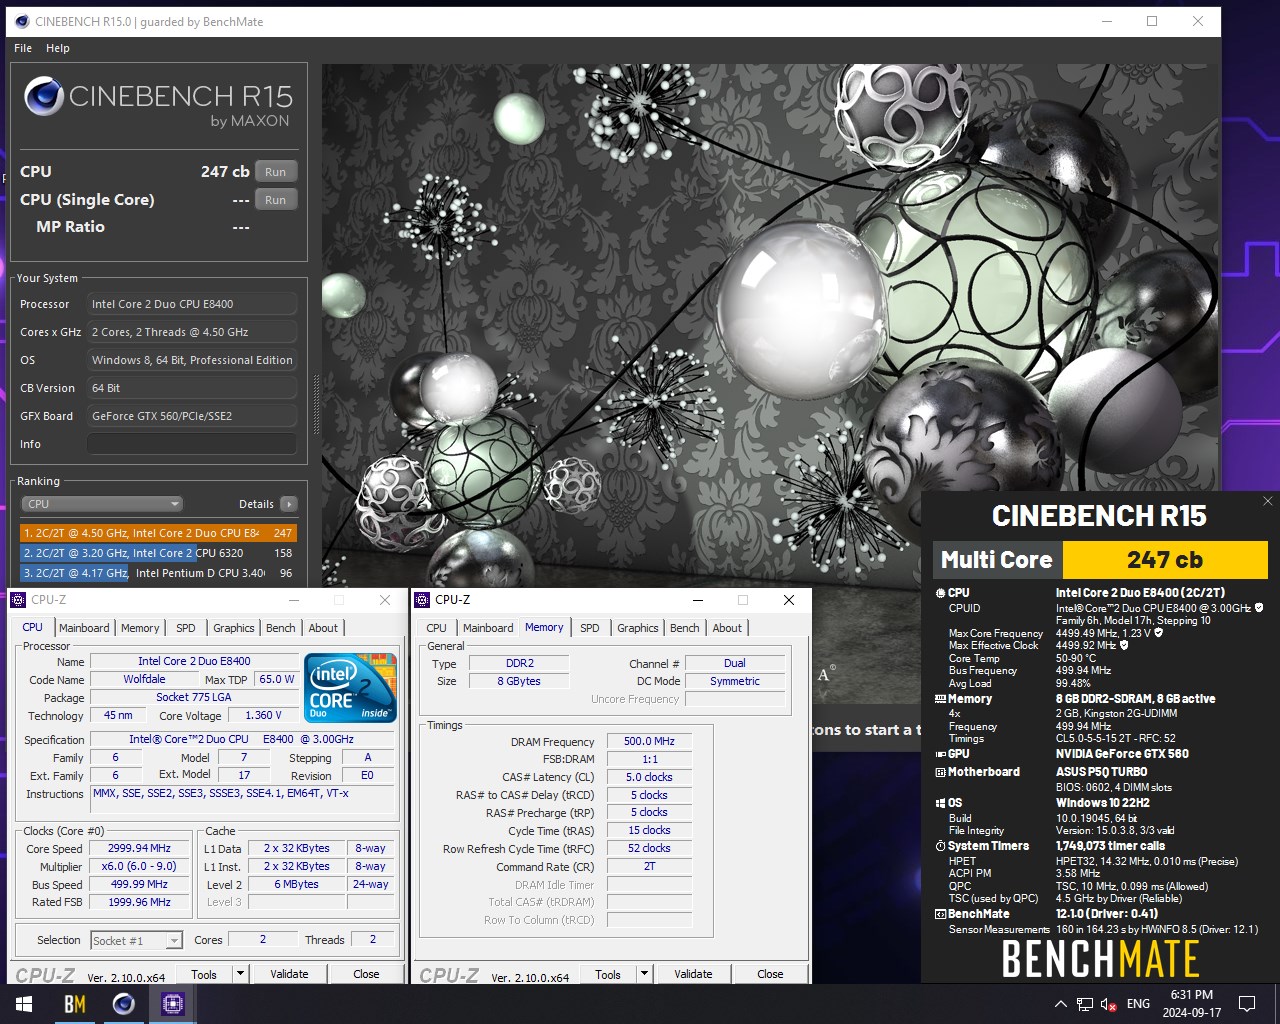Click Tools button in left CPU-Z
This screenshot has width=1280, height=1024.
click(204, 974)
